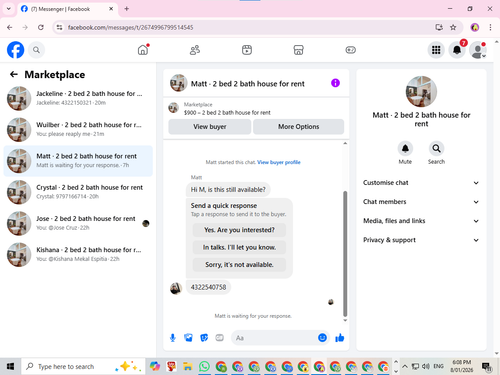This screenshot has width=500, height=375.
Task: Open the Friends icon in top navigation
Action: pyautogui.click(x=195, y=50)
